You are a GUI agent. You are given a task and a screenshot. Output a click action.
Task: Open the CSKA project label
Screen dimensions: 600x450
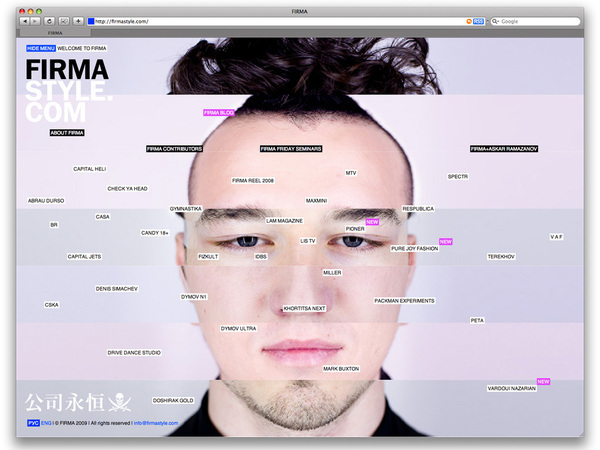click(52, 305)
